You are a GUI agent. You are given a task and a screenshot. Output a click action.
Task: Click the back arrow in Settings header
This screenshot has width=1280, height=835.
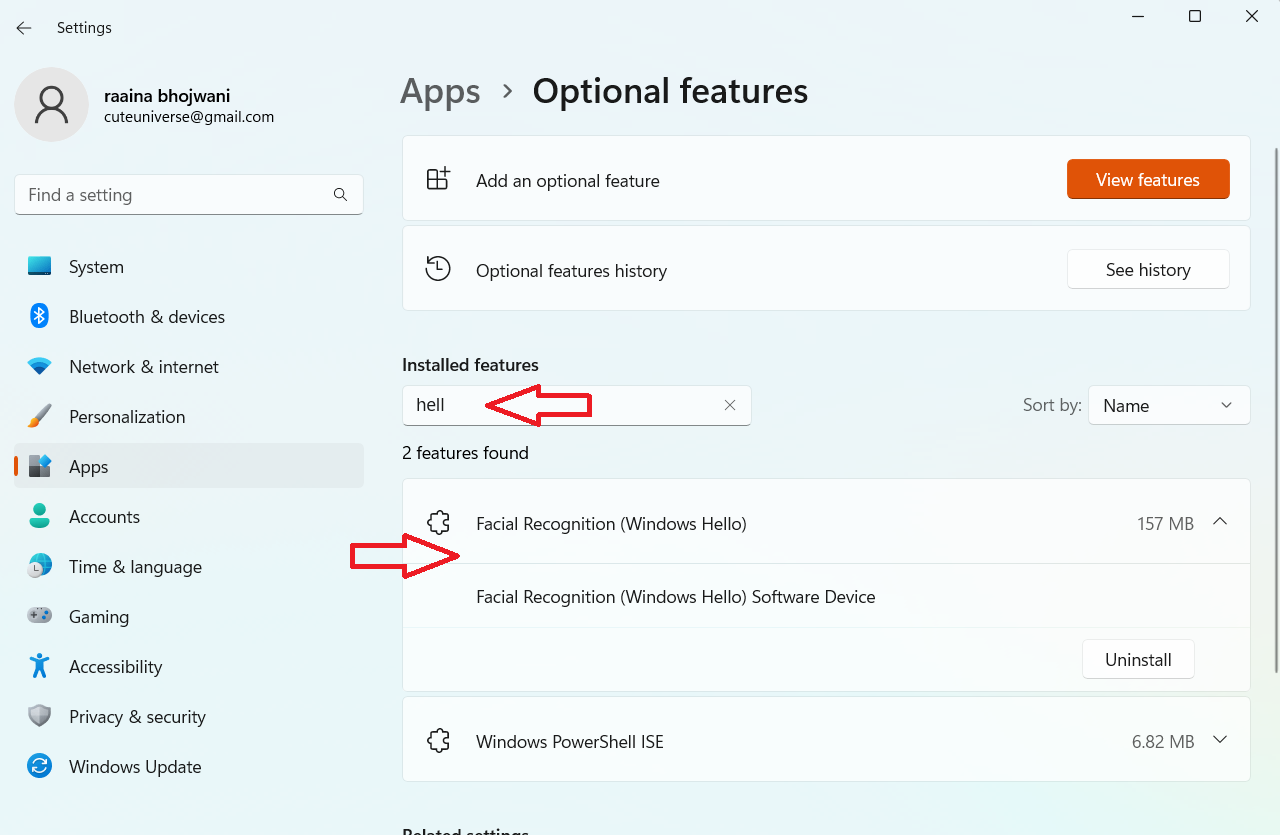(x=24, y=28)
